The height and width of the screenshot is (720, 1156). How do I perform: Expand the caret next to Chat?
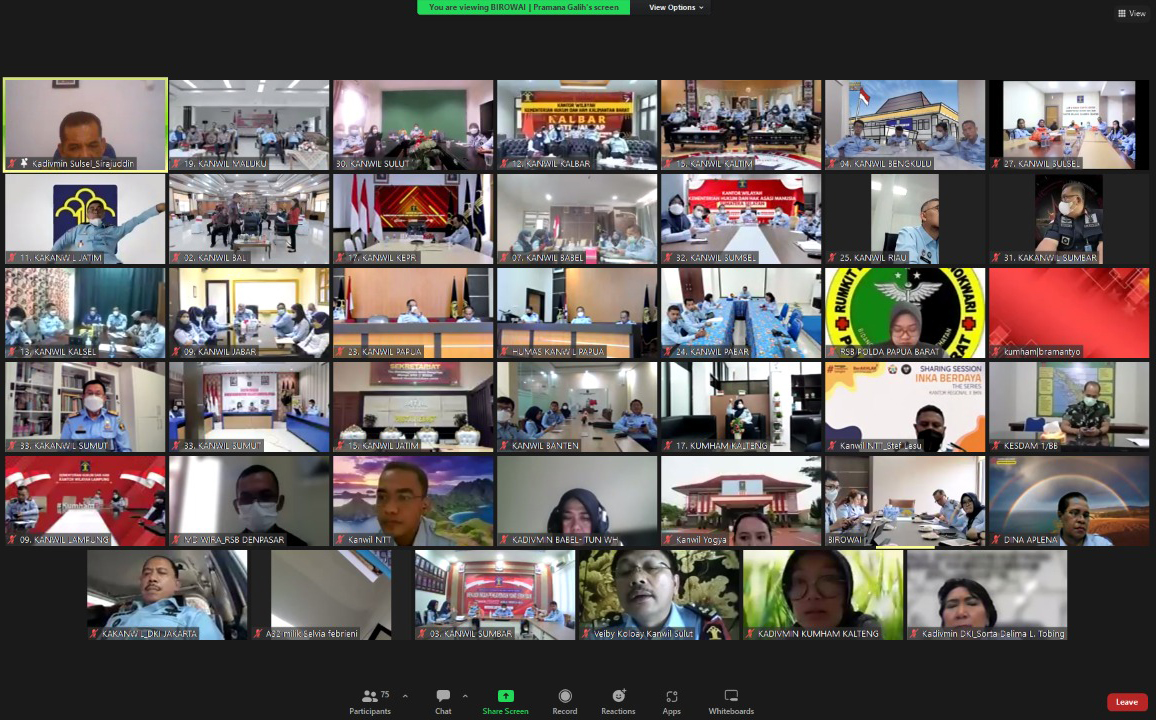465,696
